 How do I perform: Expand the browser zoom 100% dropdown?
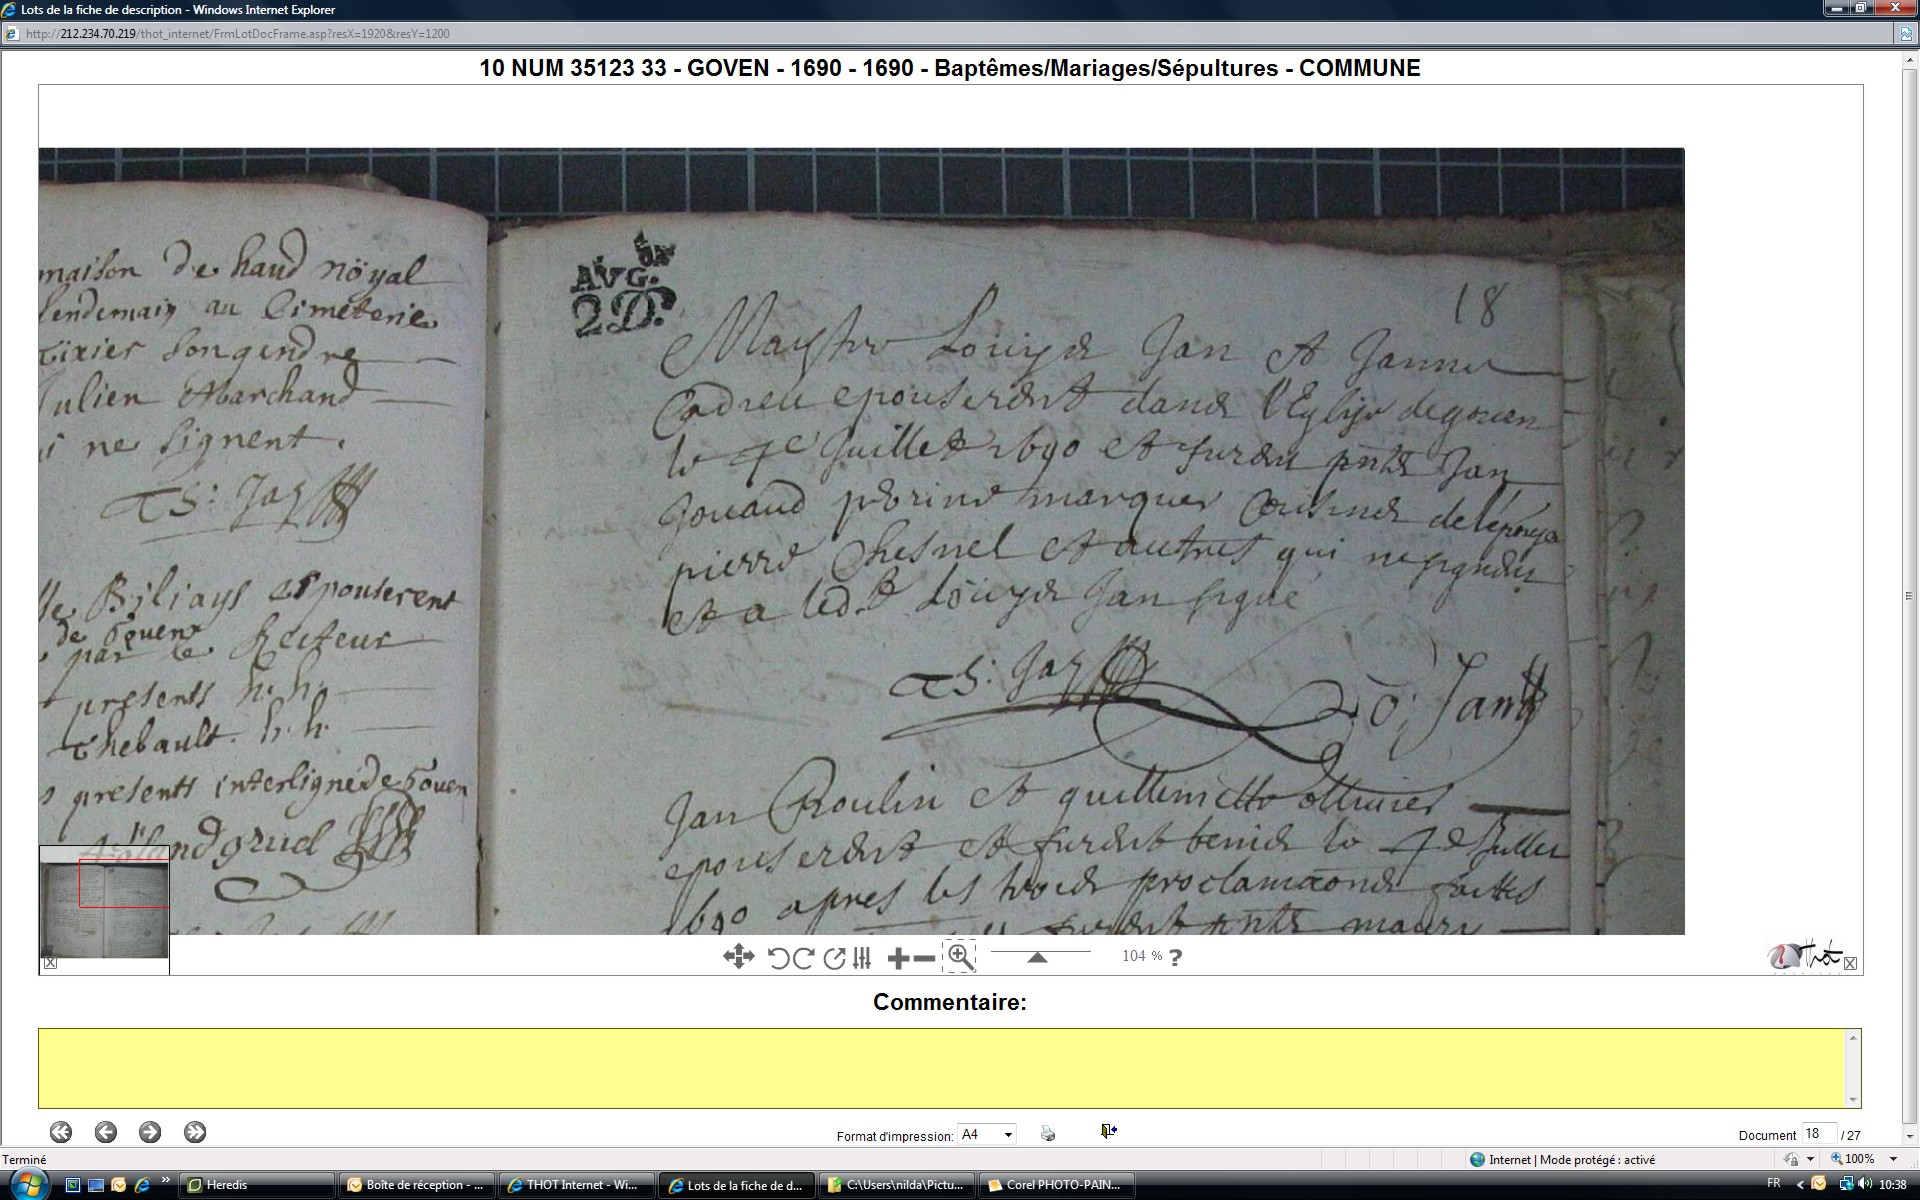pos(1893,1159)
